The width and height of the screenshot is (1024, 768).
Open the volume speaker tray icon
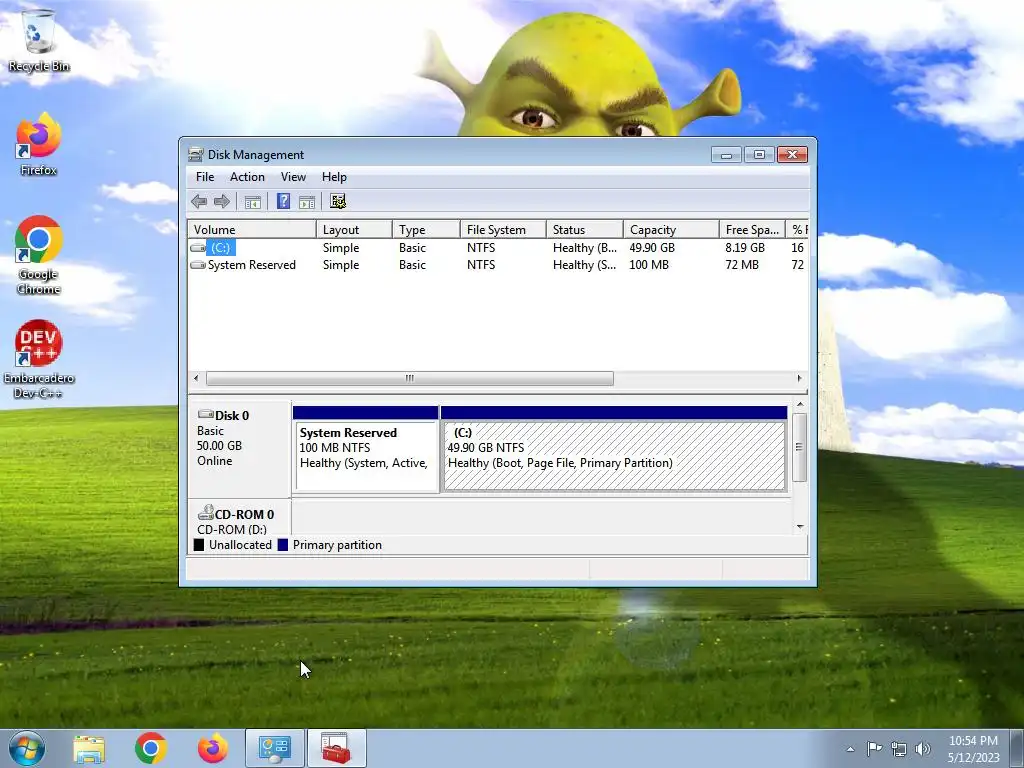click(x=923, y=749)
